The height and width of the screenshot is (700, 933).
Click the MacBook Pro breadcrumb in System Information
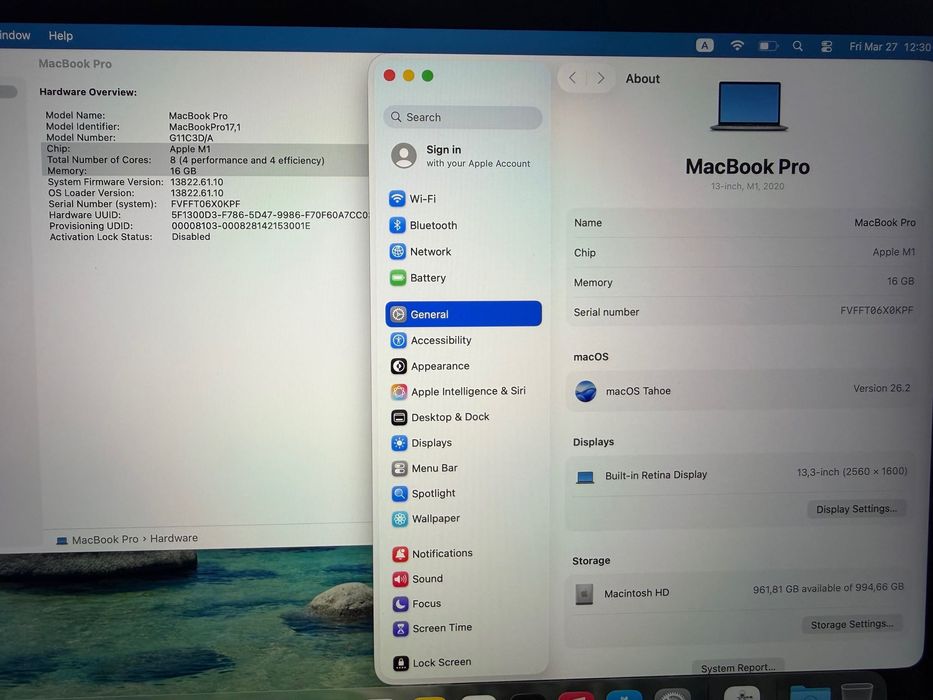(105, 540)
